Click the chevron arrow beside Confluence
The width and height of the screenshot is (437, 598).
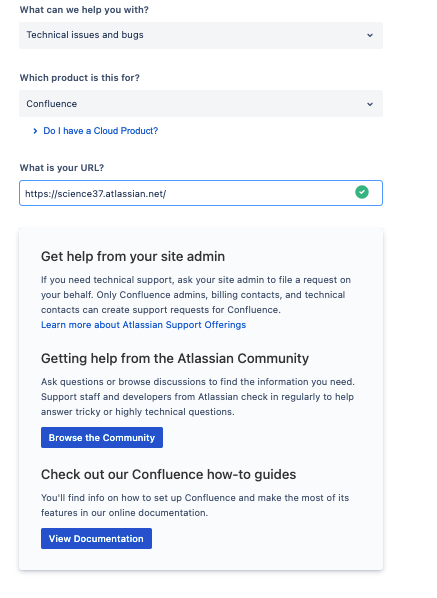point(370,104)
